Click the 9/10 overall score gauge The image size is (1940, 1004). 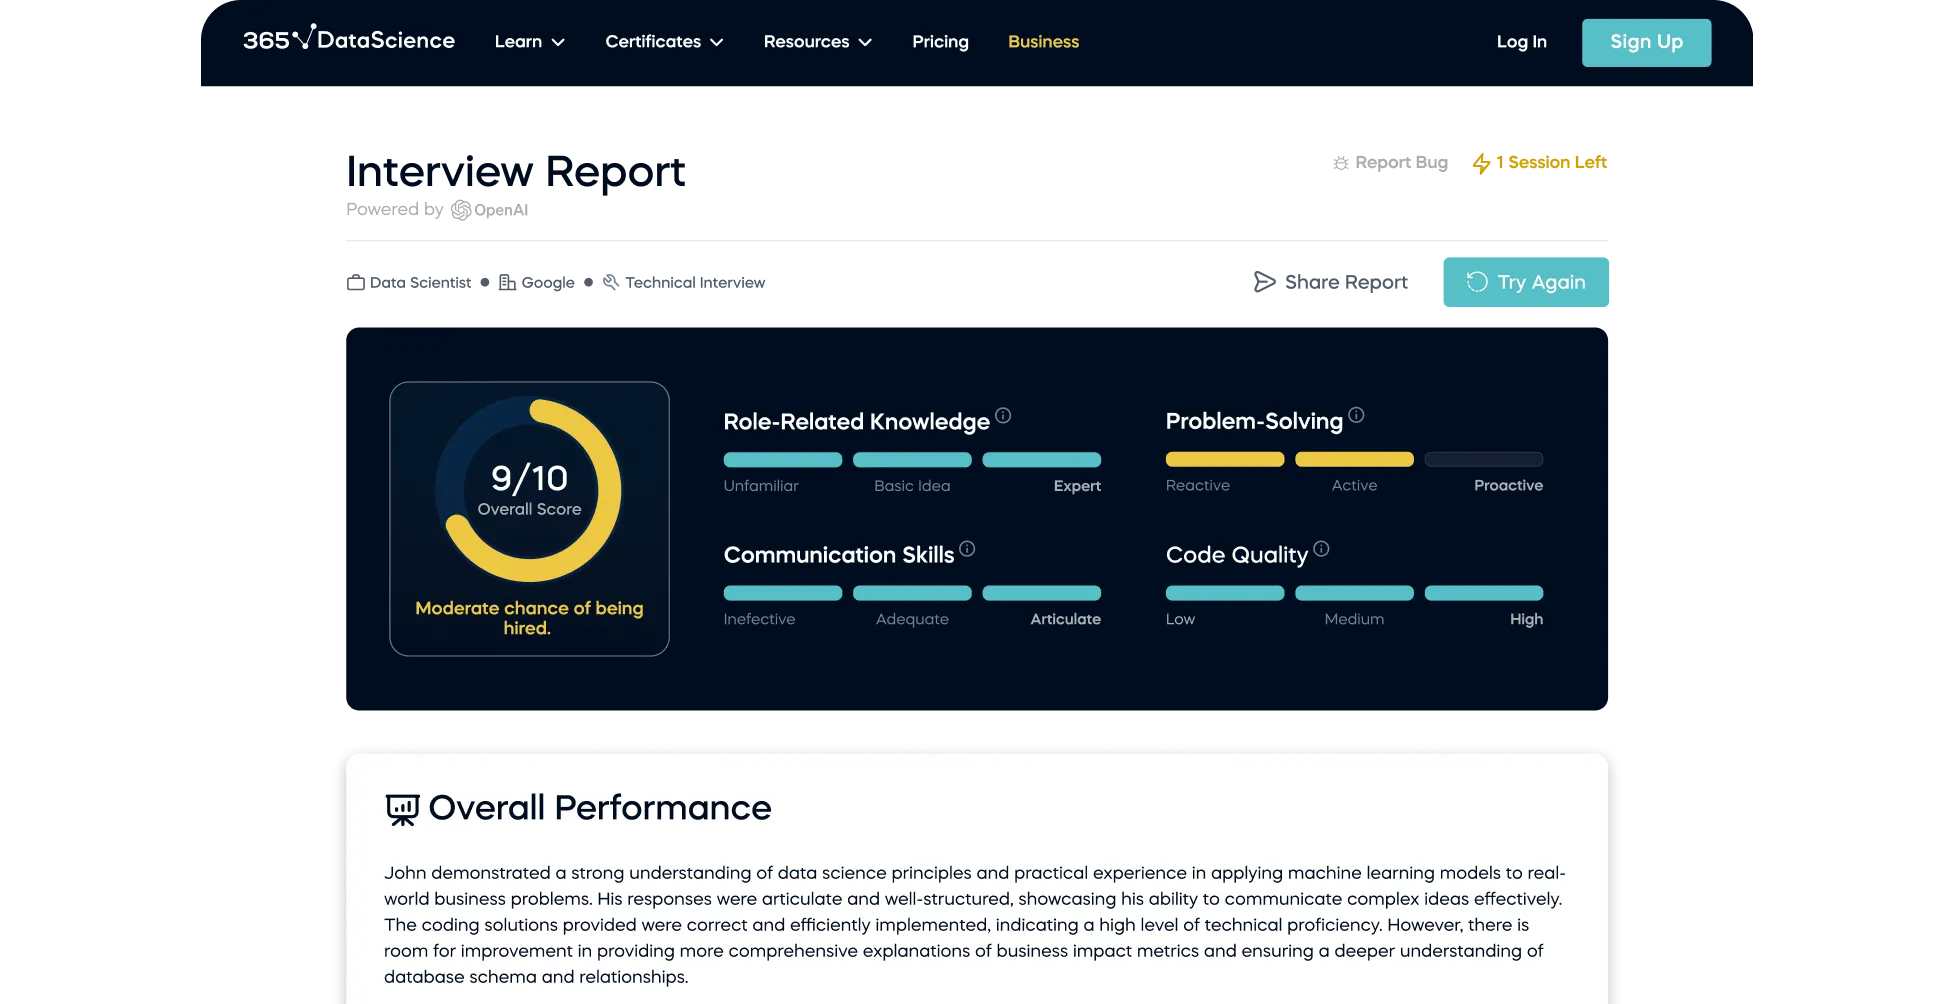point(529,490)
